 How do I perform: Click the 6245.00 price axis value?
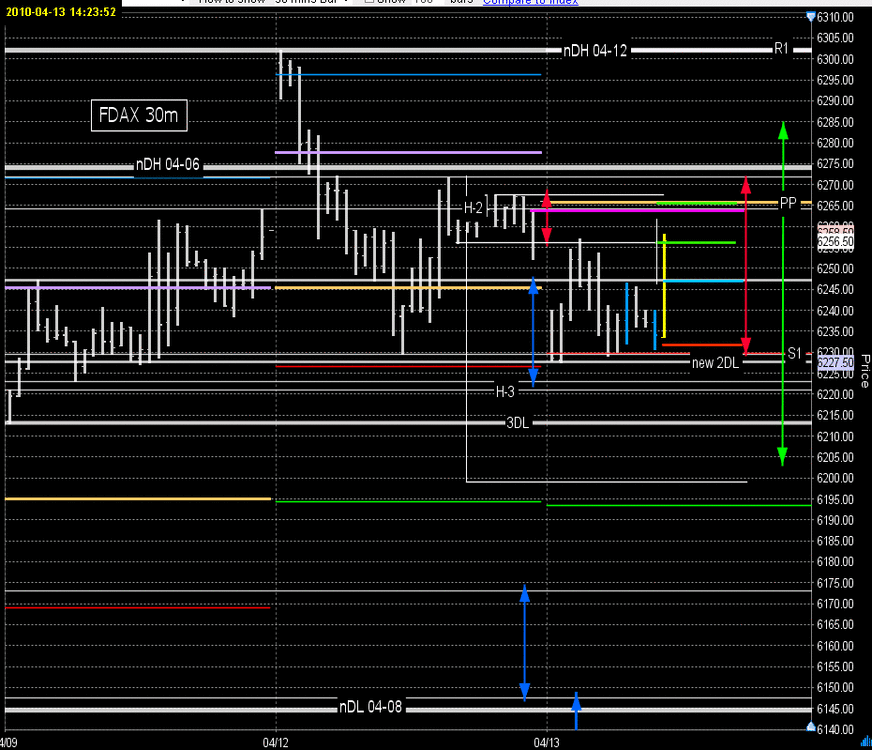click(x=835, y=289)
